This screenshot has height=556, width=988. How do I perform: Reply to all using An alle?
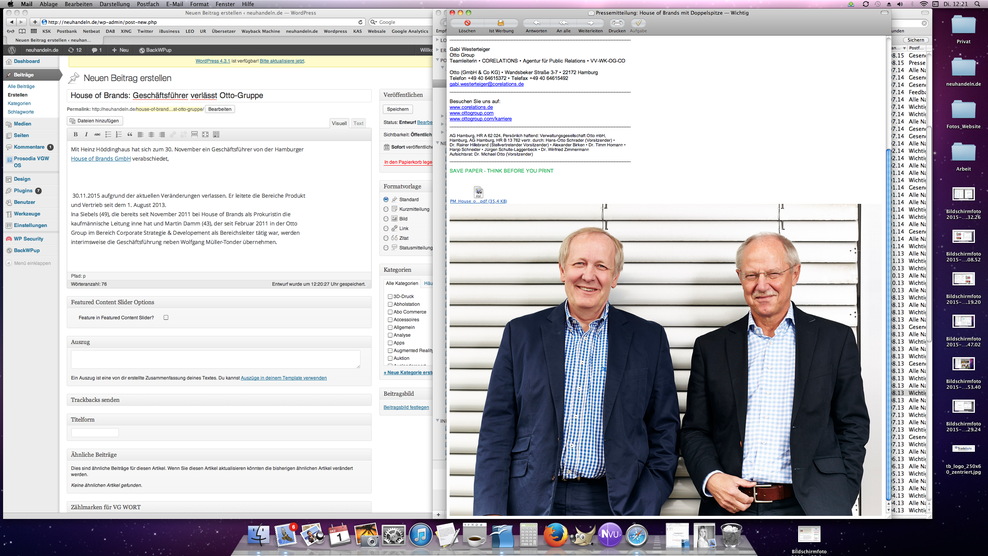pyautogui.click(x=563, y=23)
